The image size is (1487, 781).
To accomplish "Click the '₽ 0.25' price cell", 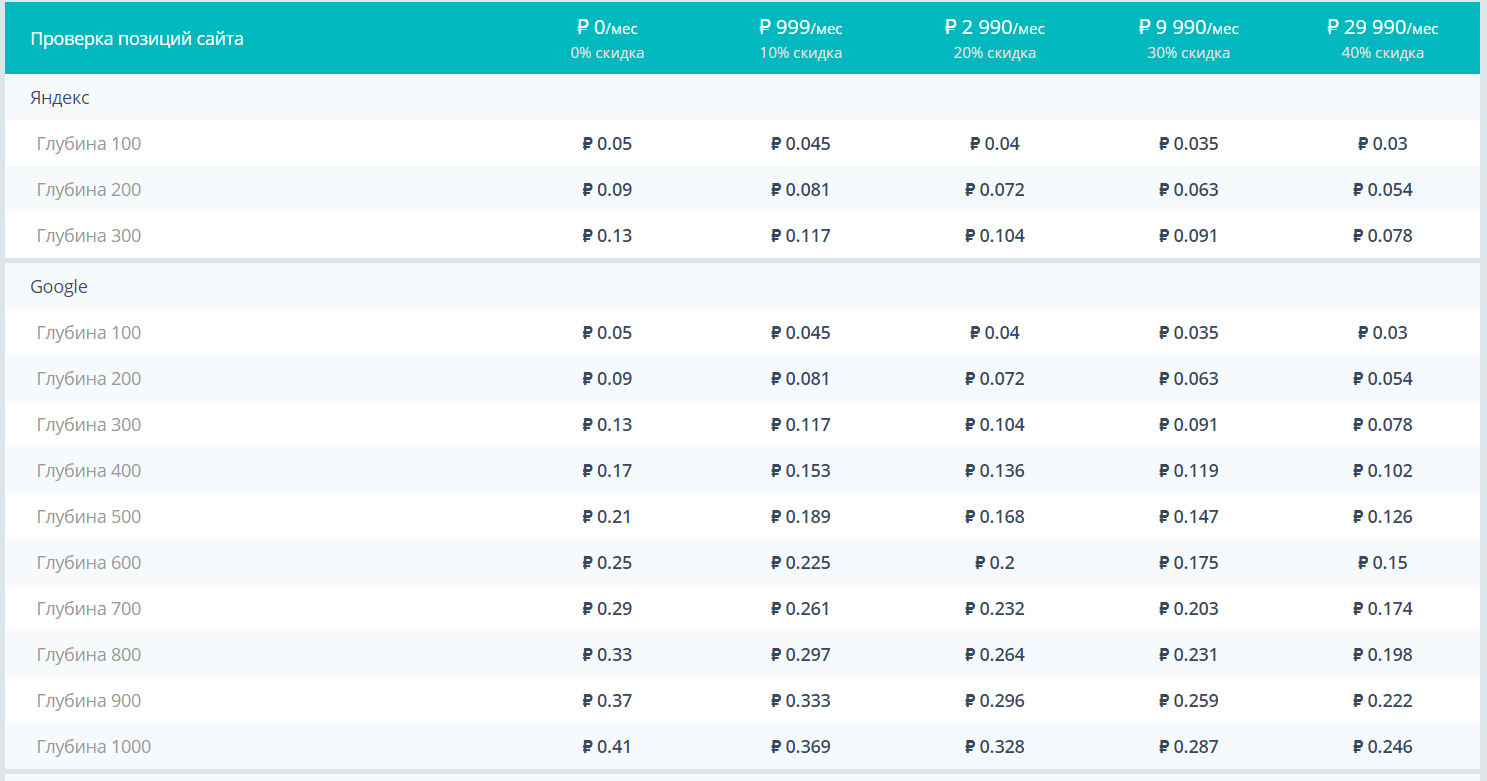I will pos(607,563).
